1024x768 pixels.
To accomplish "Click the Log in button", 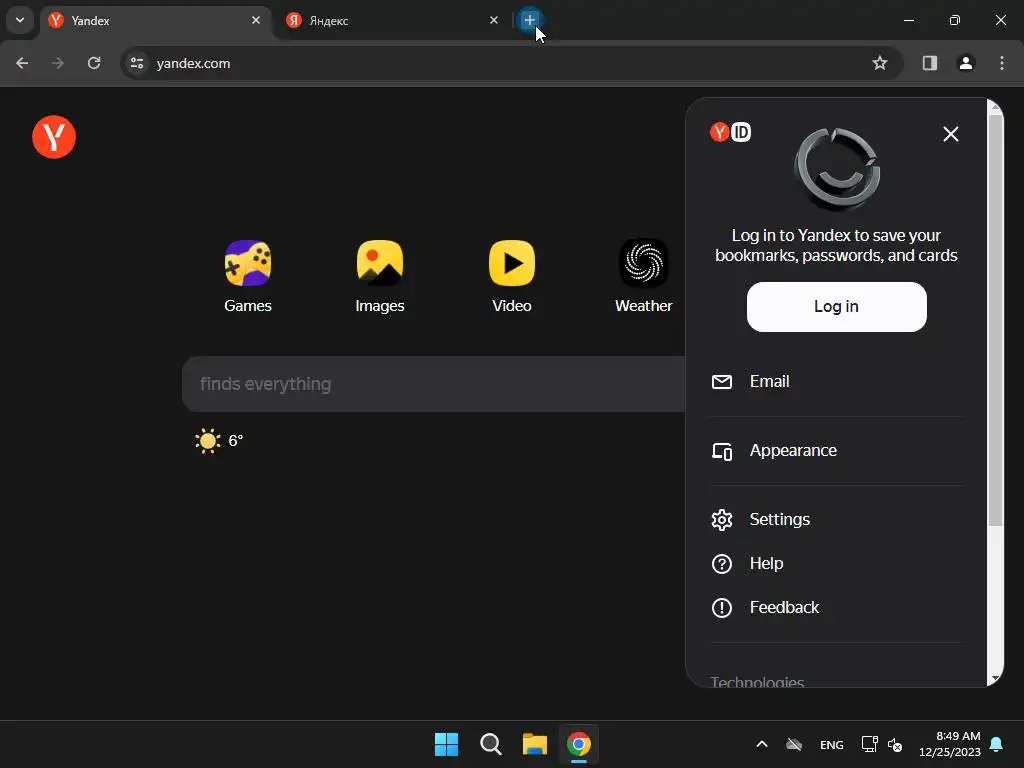I will 836,307.
